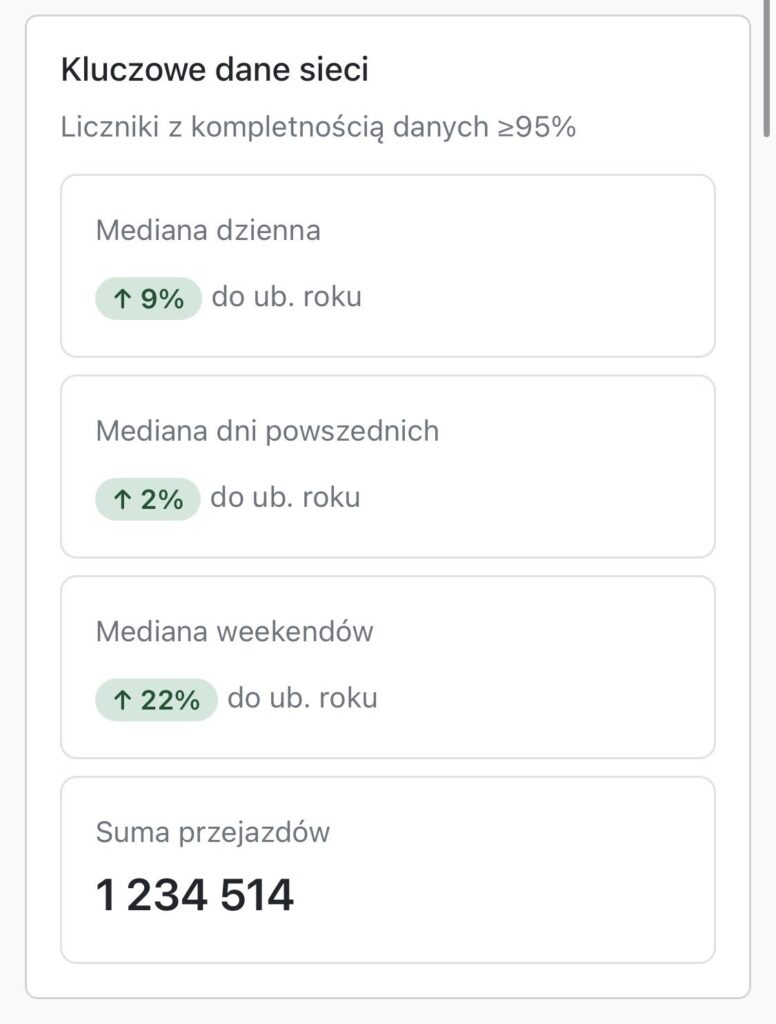Click the "Liczniki z kompletnością danych ≥95%" subtitle

point(318,128)
